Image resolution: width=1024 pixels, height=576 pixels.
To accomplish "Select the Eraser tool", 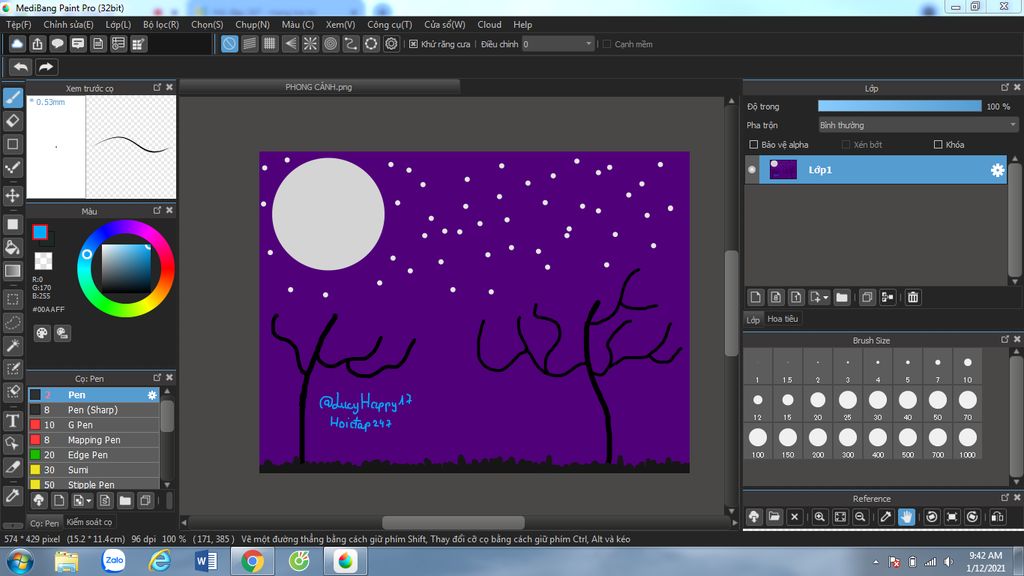I will point(12,121).
